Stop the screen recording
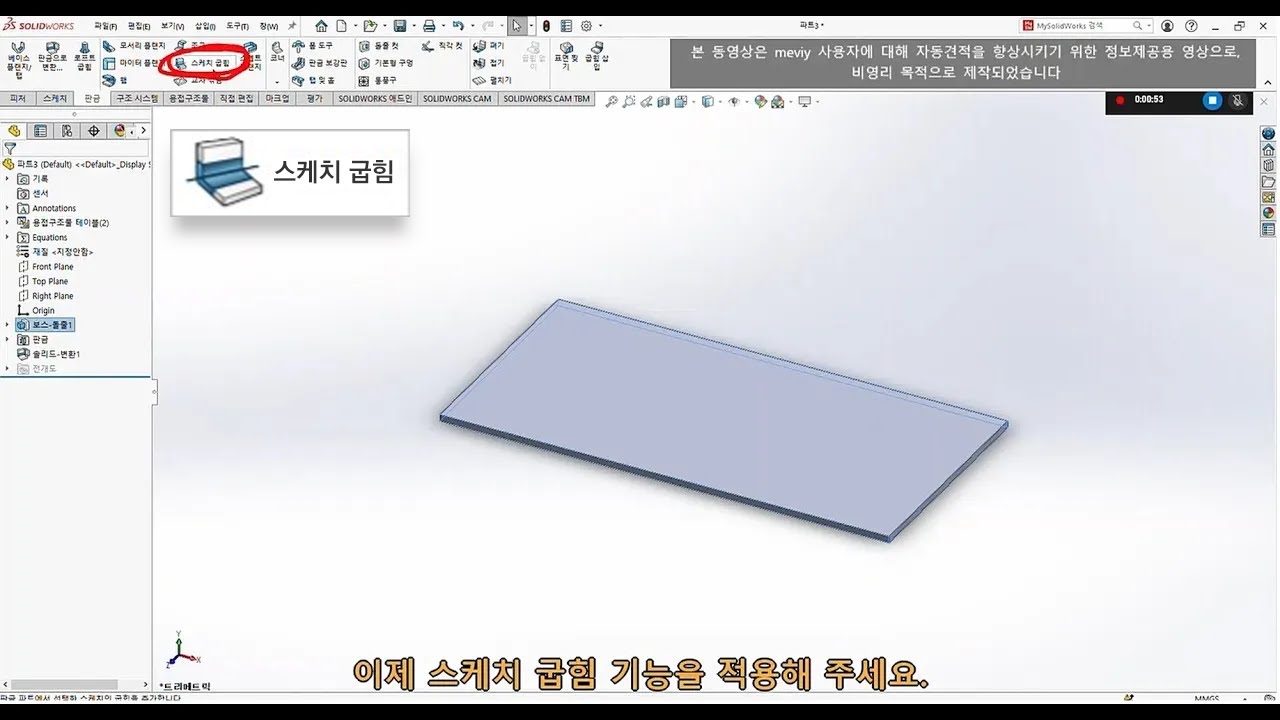This screenshot has width=1280, height=720. tap(1212, 100)
